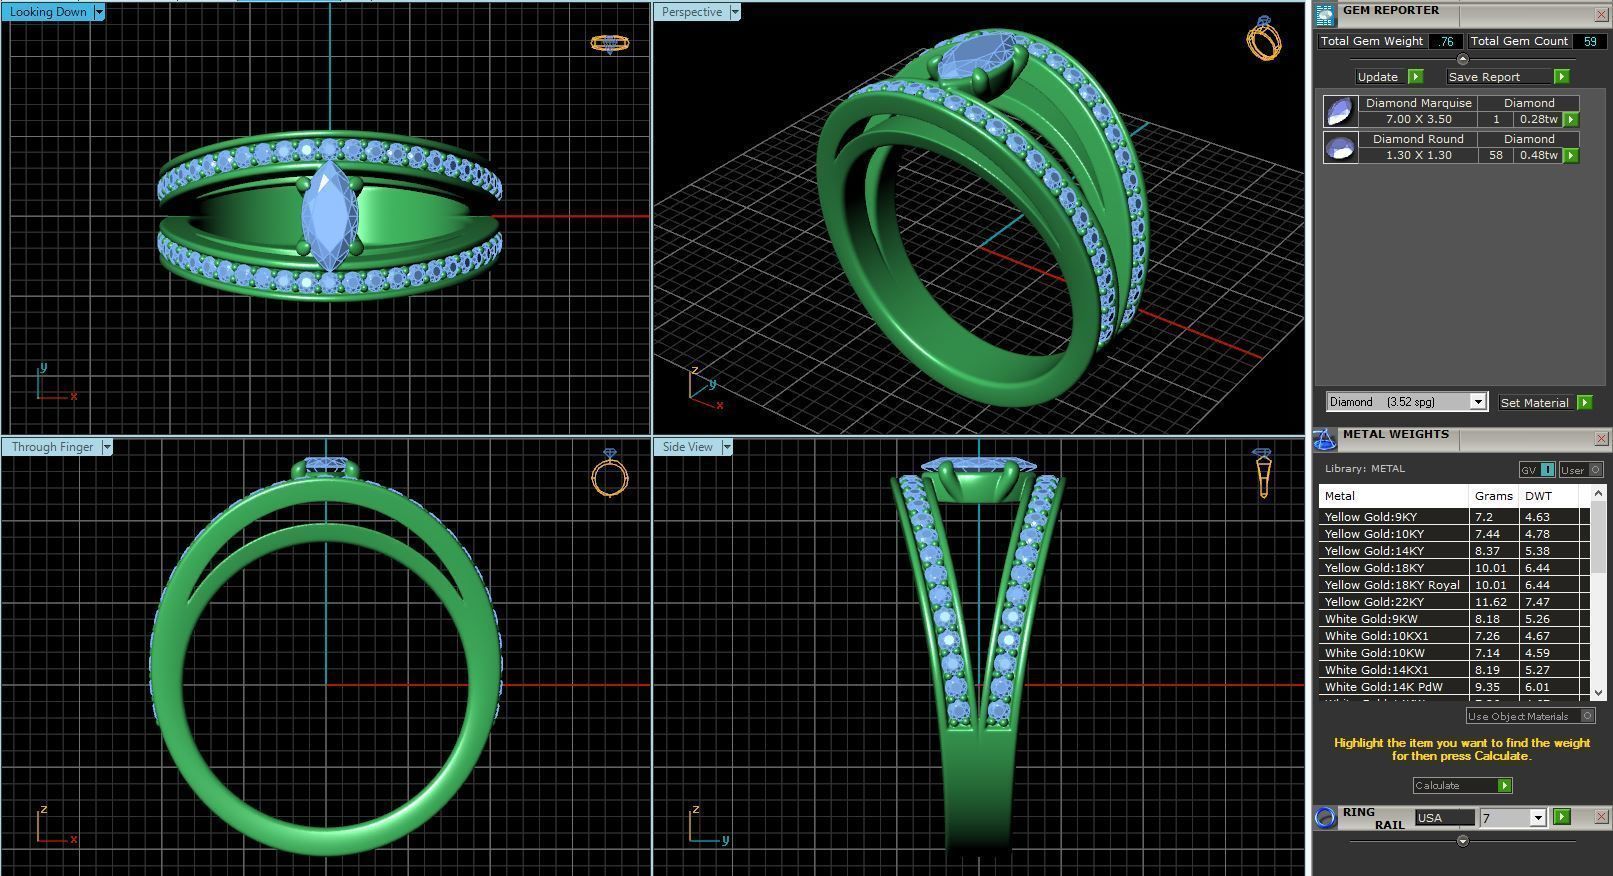Image resolution: width=1613 pixels, height=876 pixels.
Task: Open the Perspective viewport dropdown arrow
Action: [735, 13]
